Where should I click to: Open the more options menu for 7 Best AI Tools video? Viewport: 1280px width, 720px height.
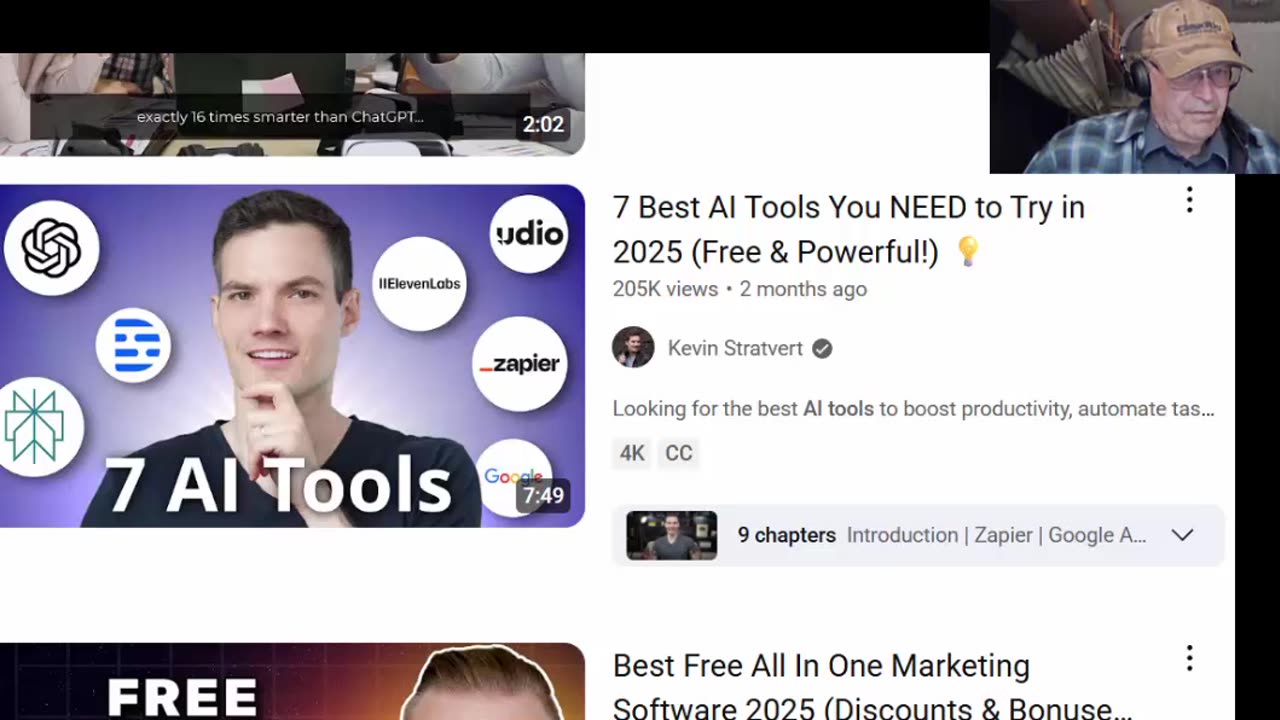[x=1189, y=201]
